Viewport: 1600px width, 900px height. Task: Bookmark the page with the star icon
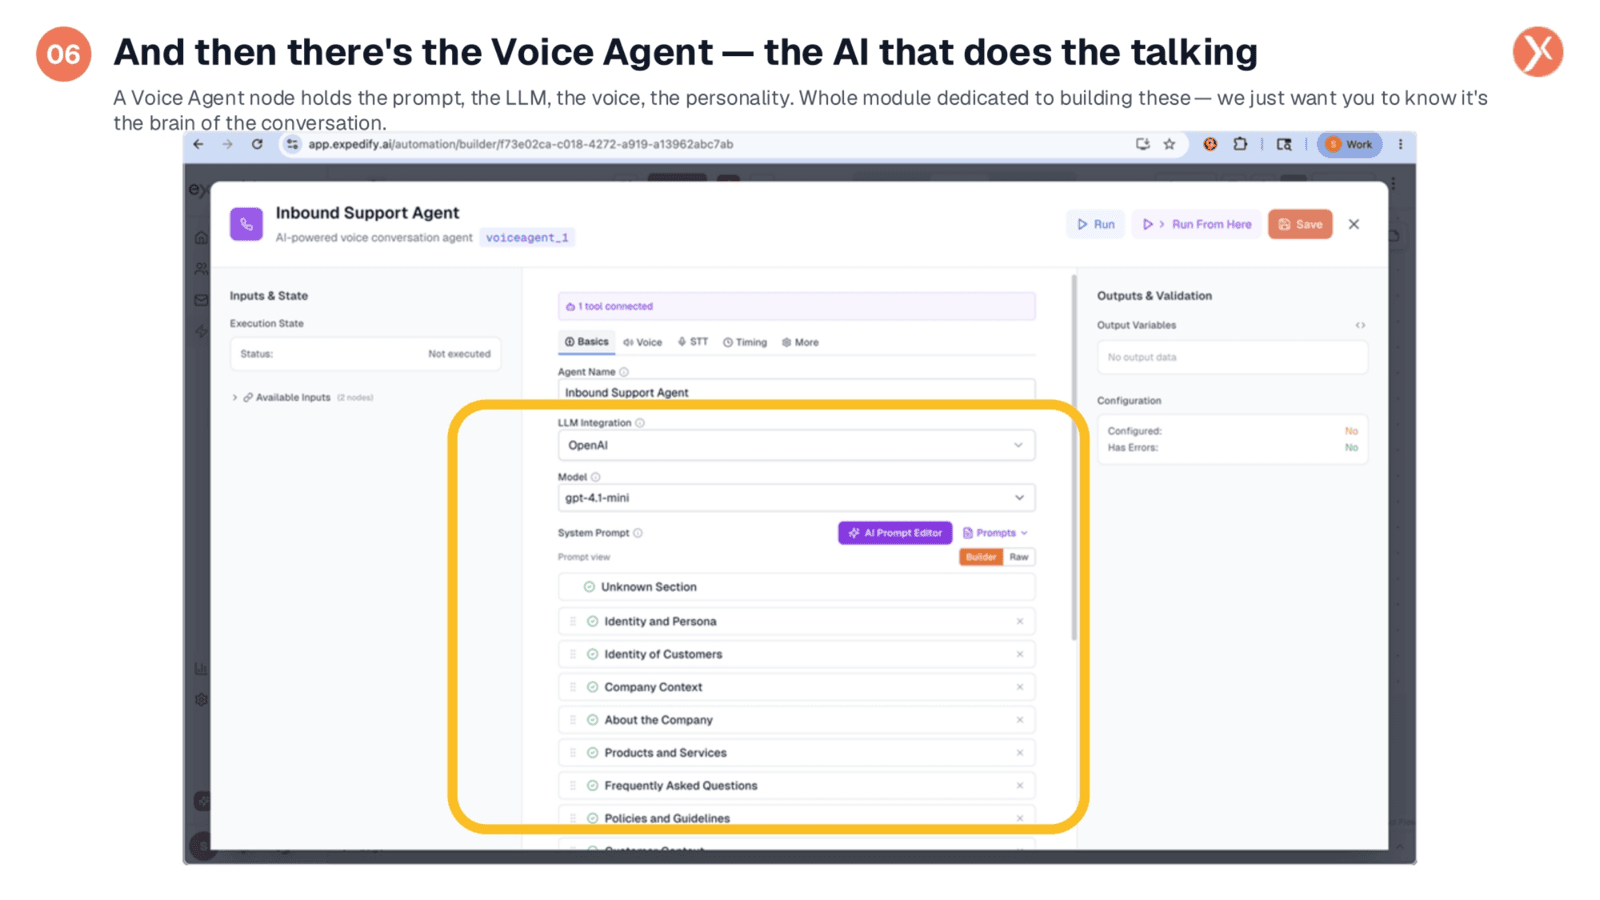tap(1169, 144)
